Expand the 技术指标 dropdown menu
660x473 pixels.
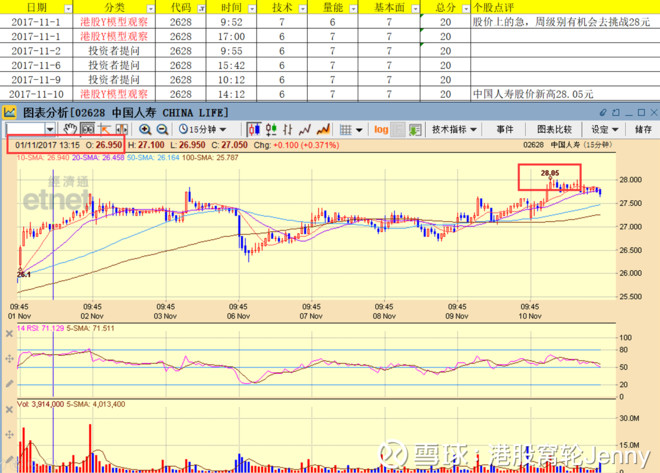tap(454, 129)
